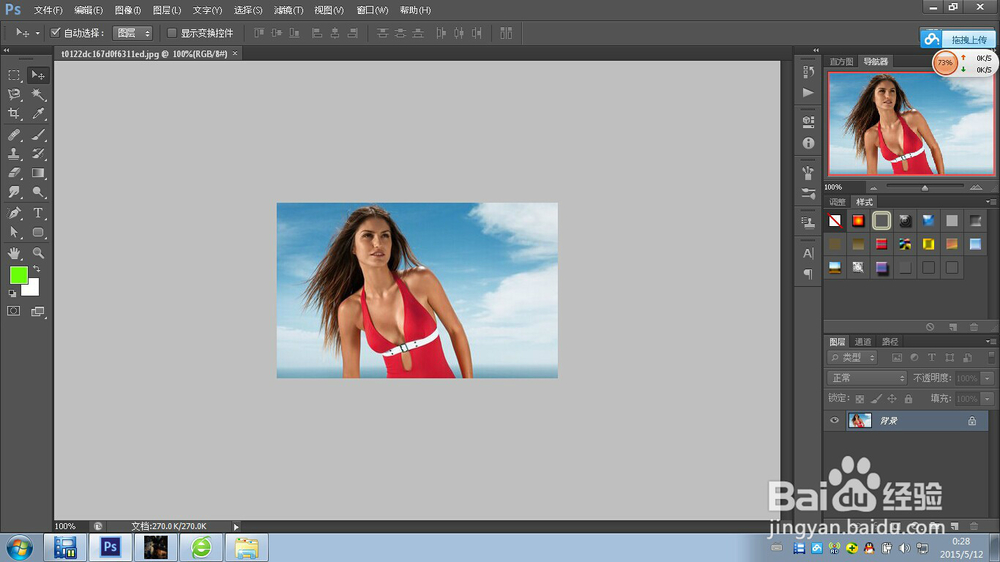
Task: Select the Eyedropper tool
Action: click(38, 114)
